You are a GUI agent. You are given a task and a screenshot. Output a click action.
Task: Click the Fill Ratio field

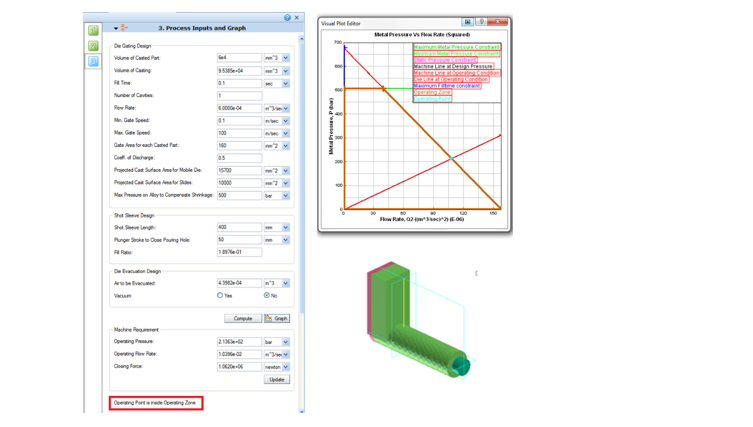click(x=239, y=252)
